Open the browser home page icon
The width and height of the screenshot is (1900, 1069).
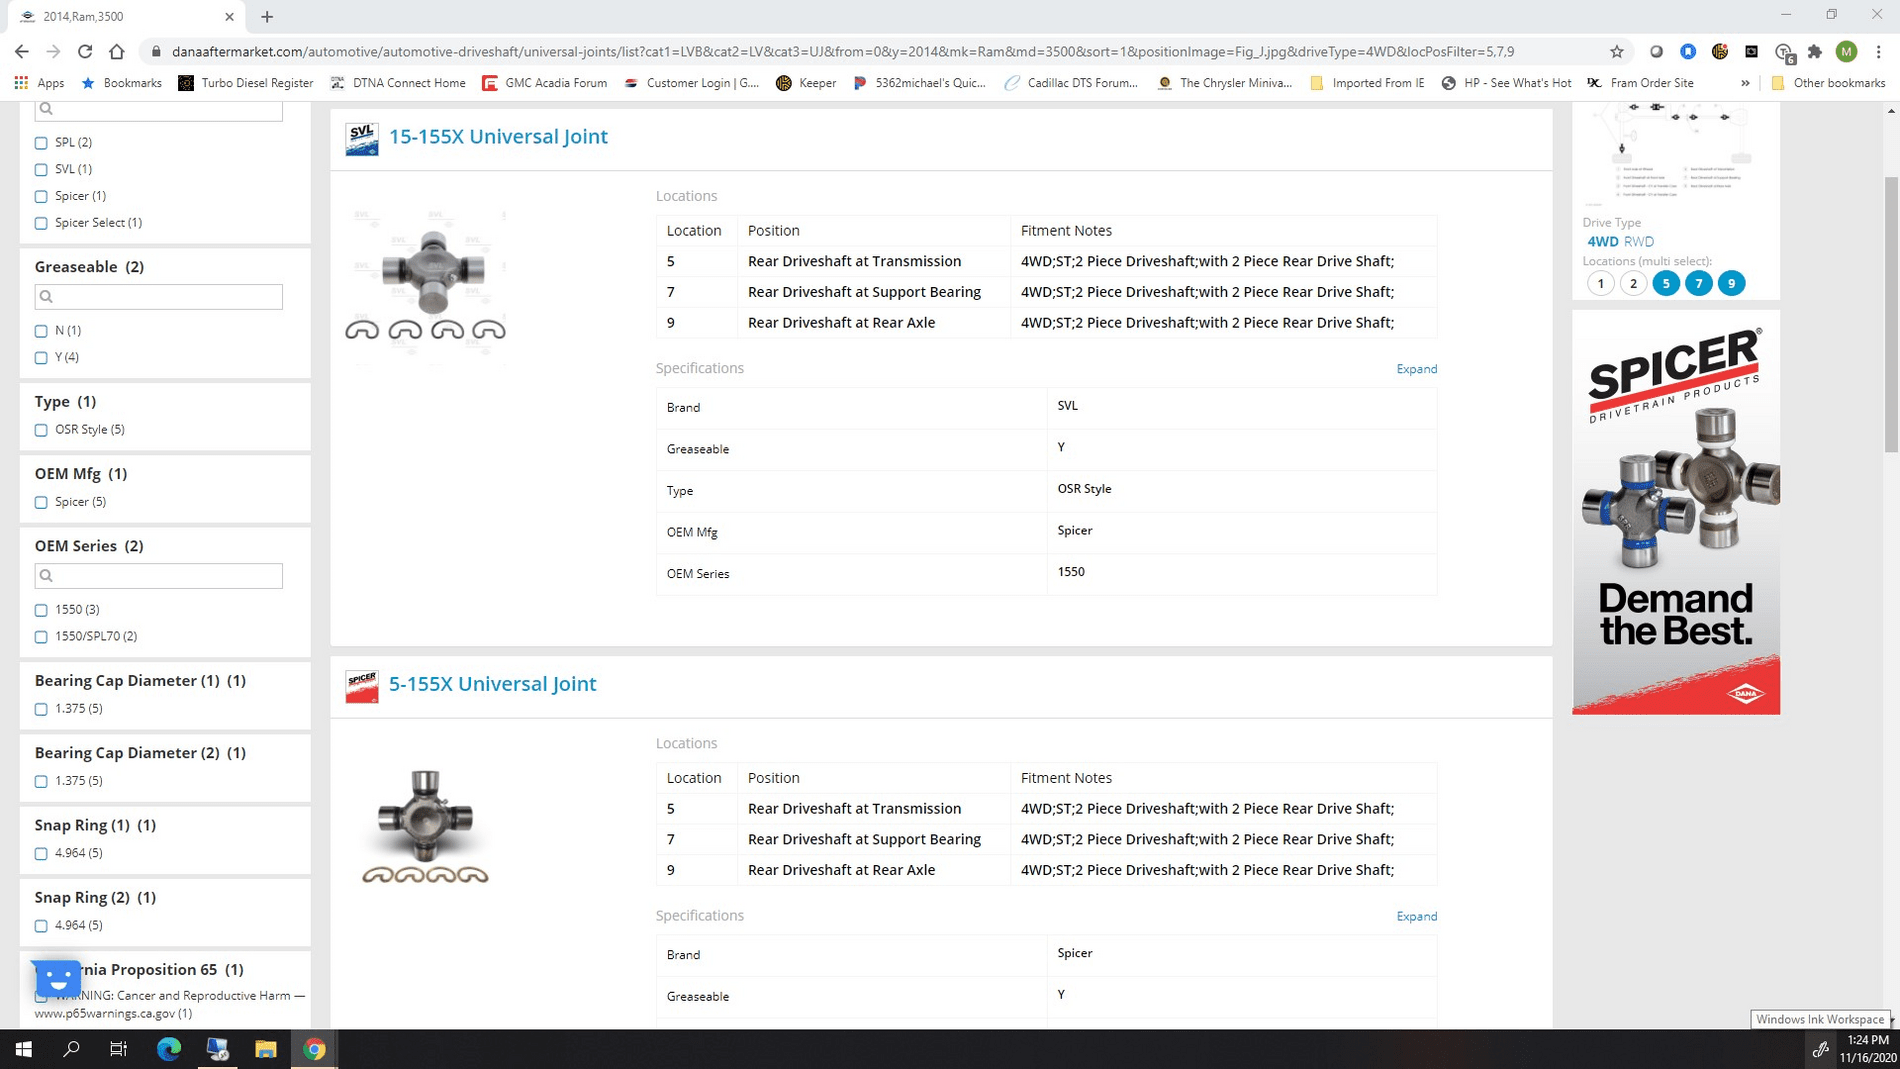[117, 51]
